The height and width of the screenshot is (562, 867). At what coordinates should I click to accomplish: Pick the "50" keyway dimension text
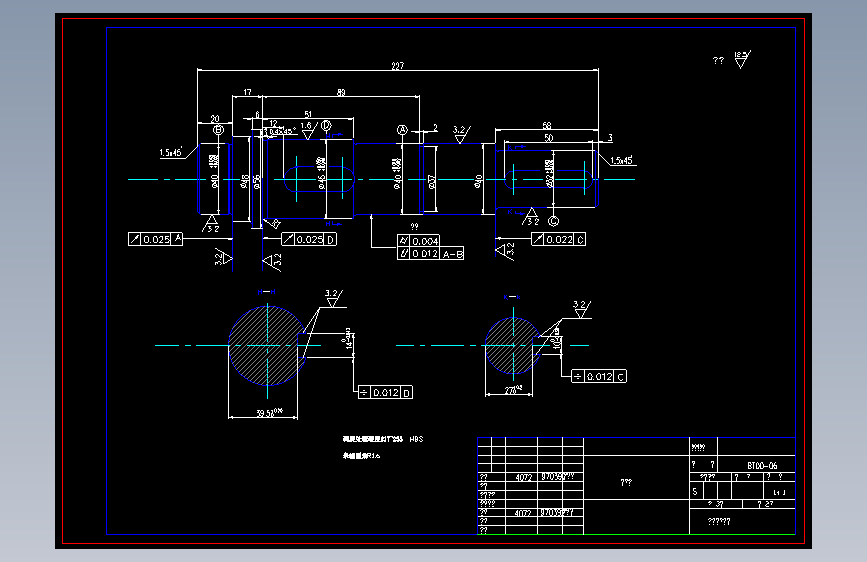pyautogui.click(x=548, y=138)
